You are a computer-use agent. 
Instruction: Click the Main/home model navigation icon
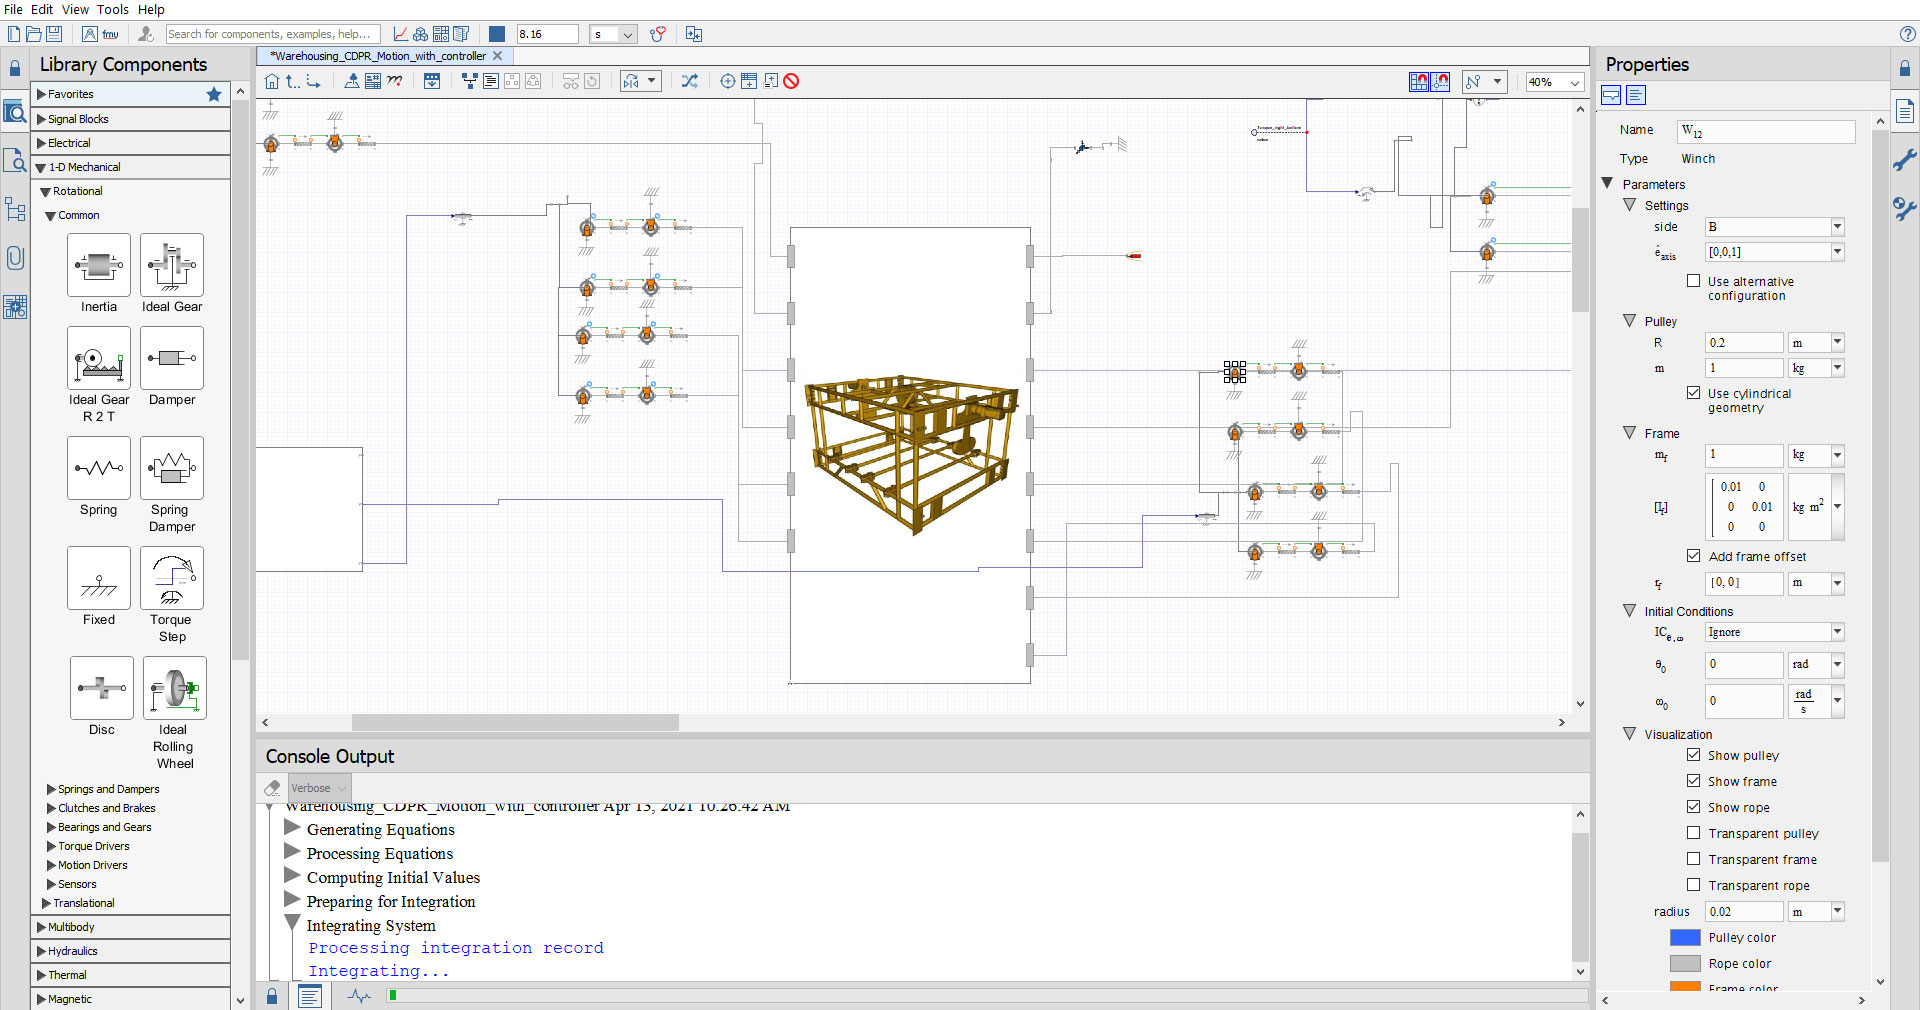(272, 82)
